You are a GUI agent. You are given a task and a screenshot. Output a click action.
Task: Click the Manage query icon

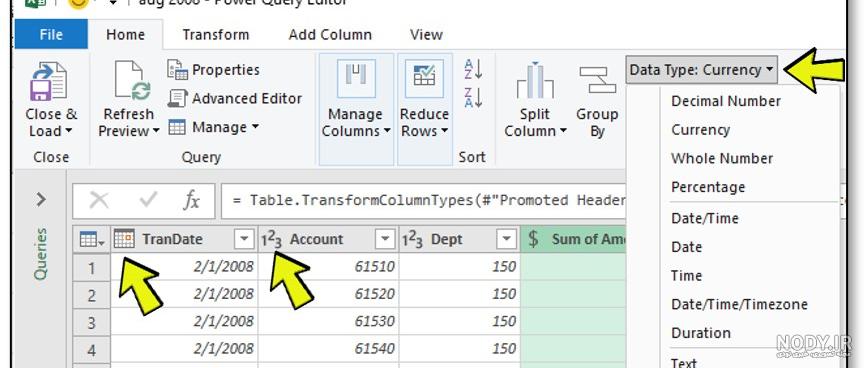click(177, 127)
